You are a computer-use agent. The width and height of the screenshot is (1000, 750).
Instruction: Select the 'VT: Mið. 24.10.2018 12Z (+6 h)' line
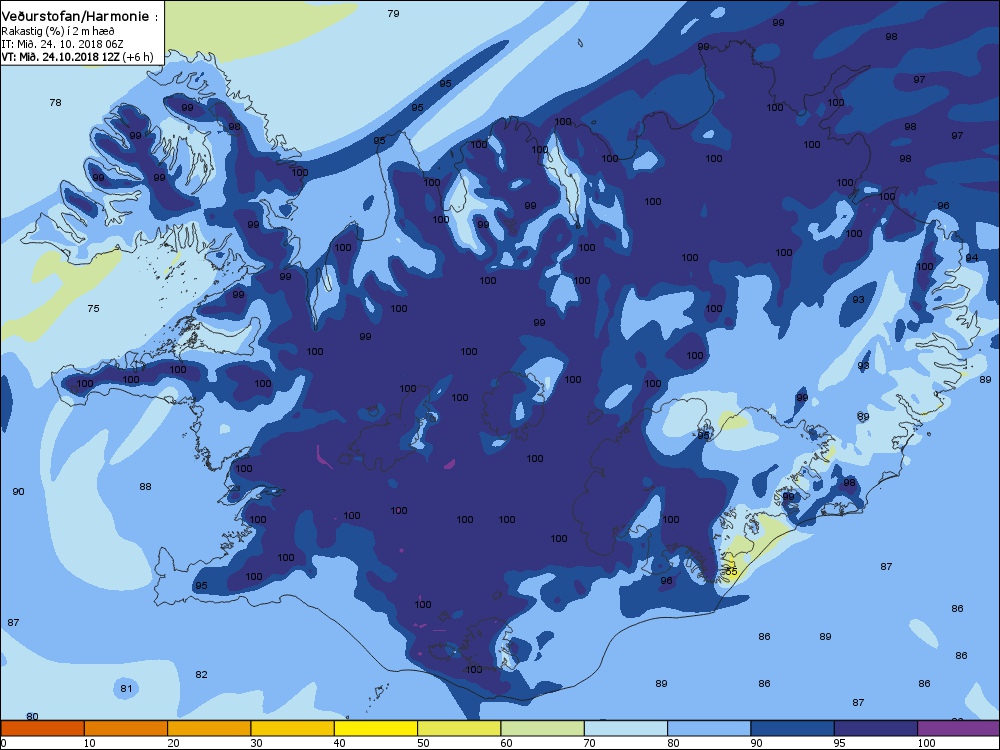[77, 57]
